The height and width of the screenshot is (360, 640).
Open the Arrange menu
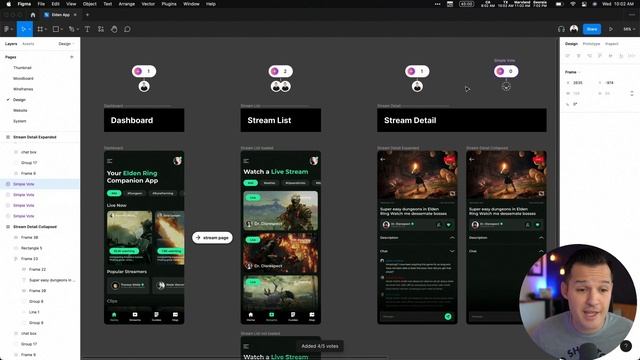click(127, 4)
